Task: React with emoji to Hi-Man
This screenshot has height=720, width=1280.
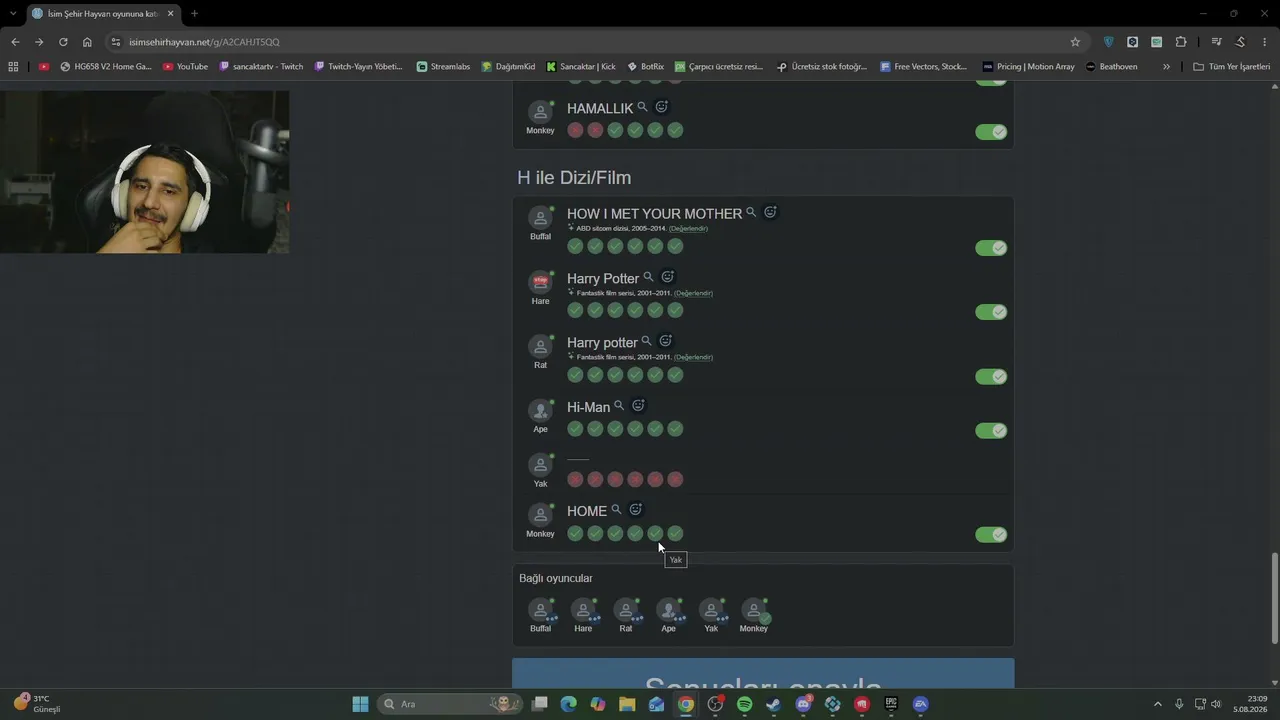Action: [638, 405]
